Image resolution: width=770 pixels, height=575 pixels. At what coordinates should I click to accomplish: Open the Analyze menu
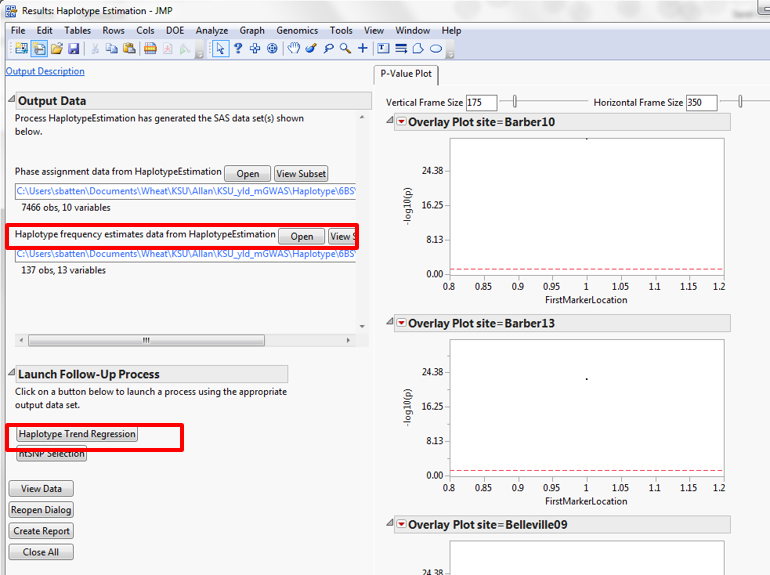point(212,30)
